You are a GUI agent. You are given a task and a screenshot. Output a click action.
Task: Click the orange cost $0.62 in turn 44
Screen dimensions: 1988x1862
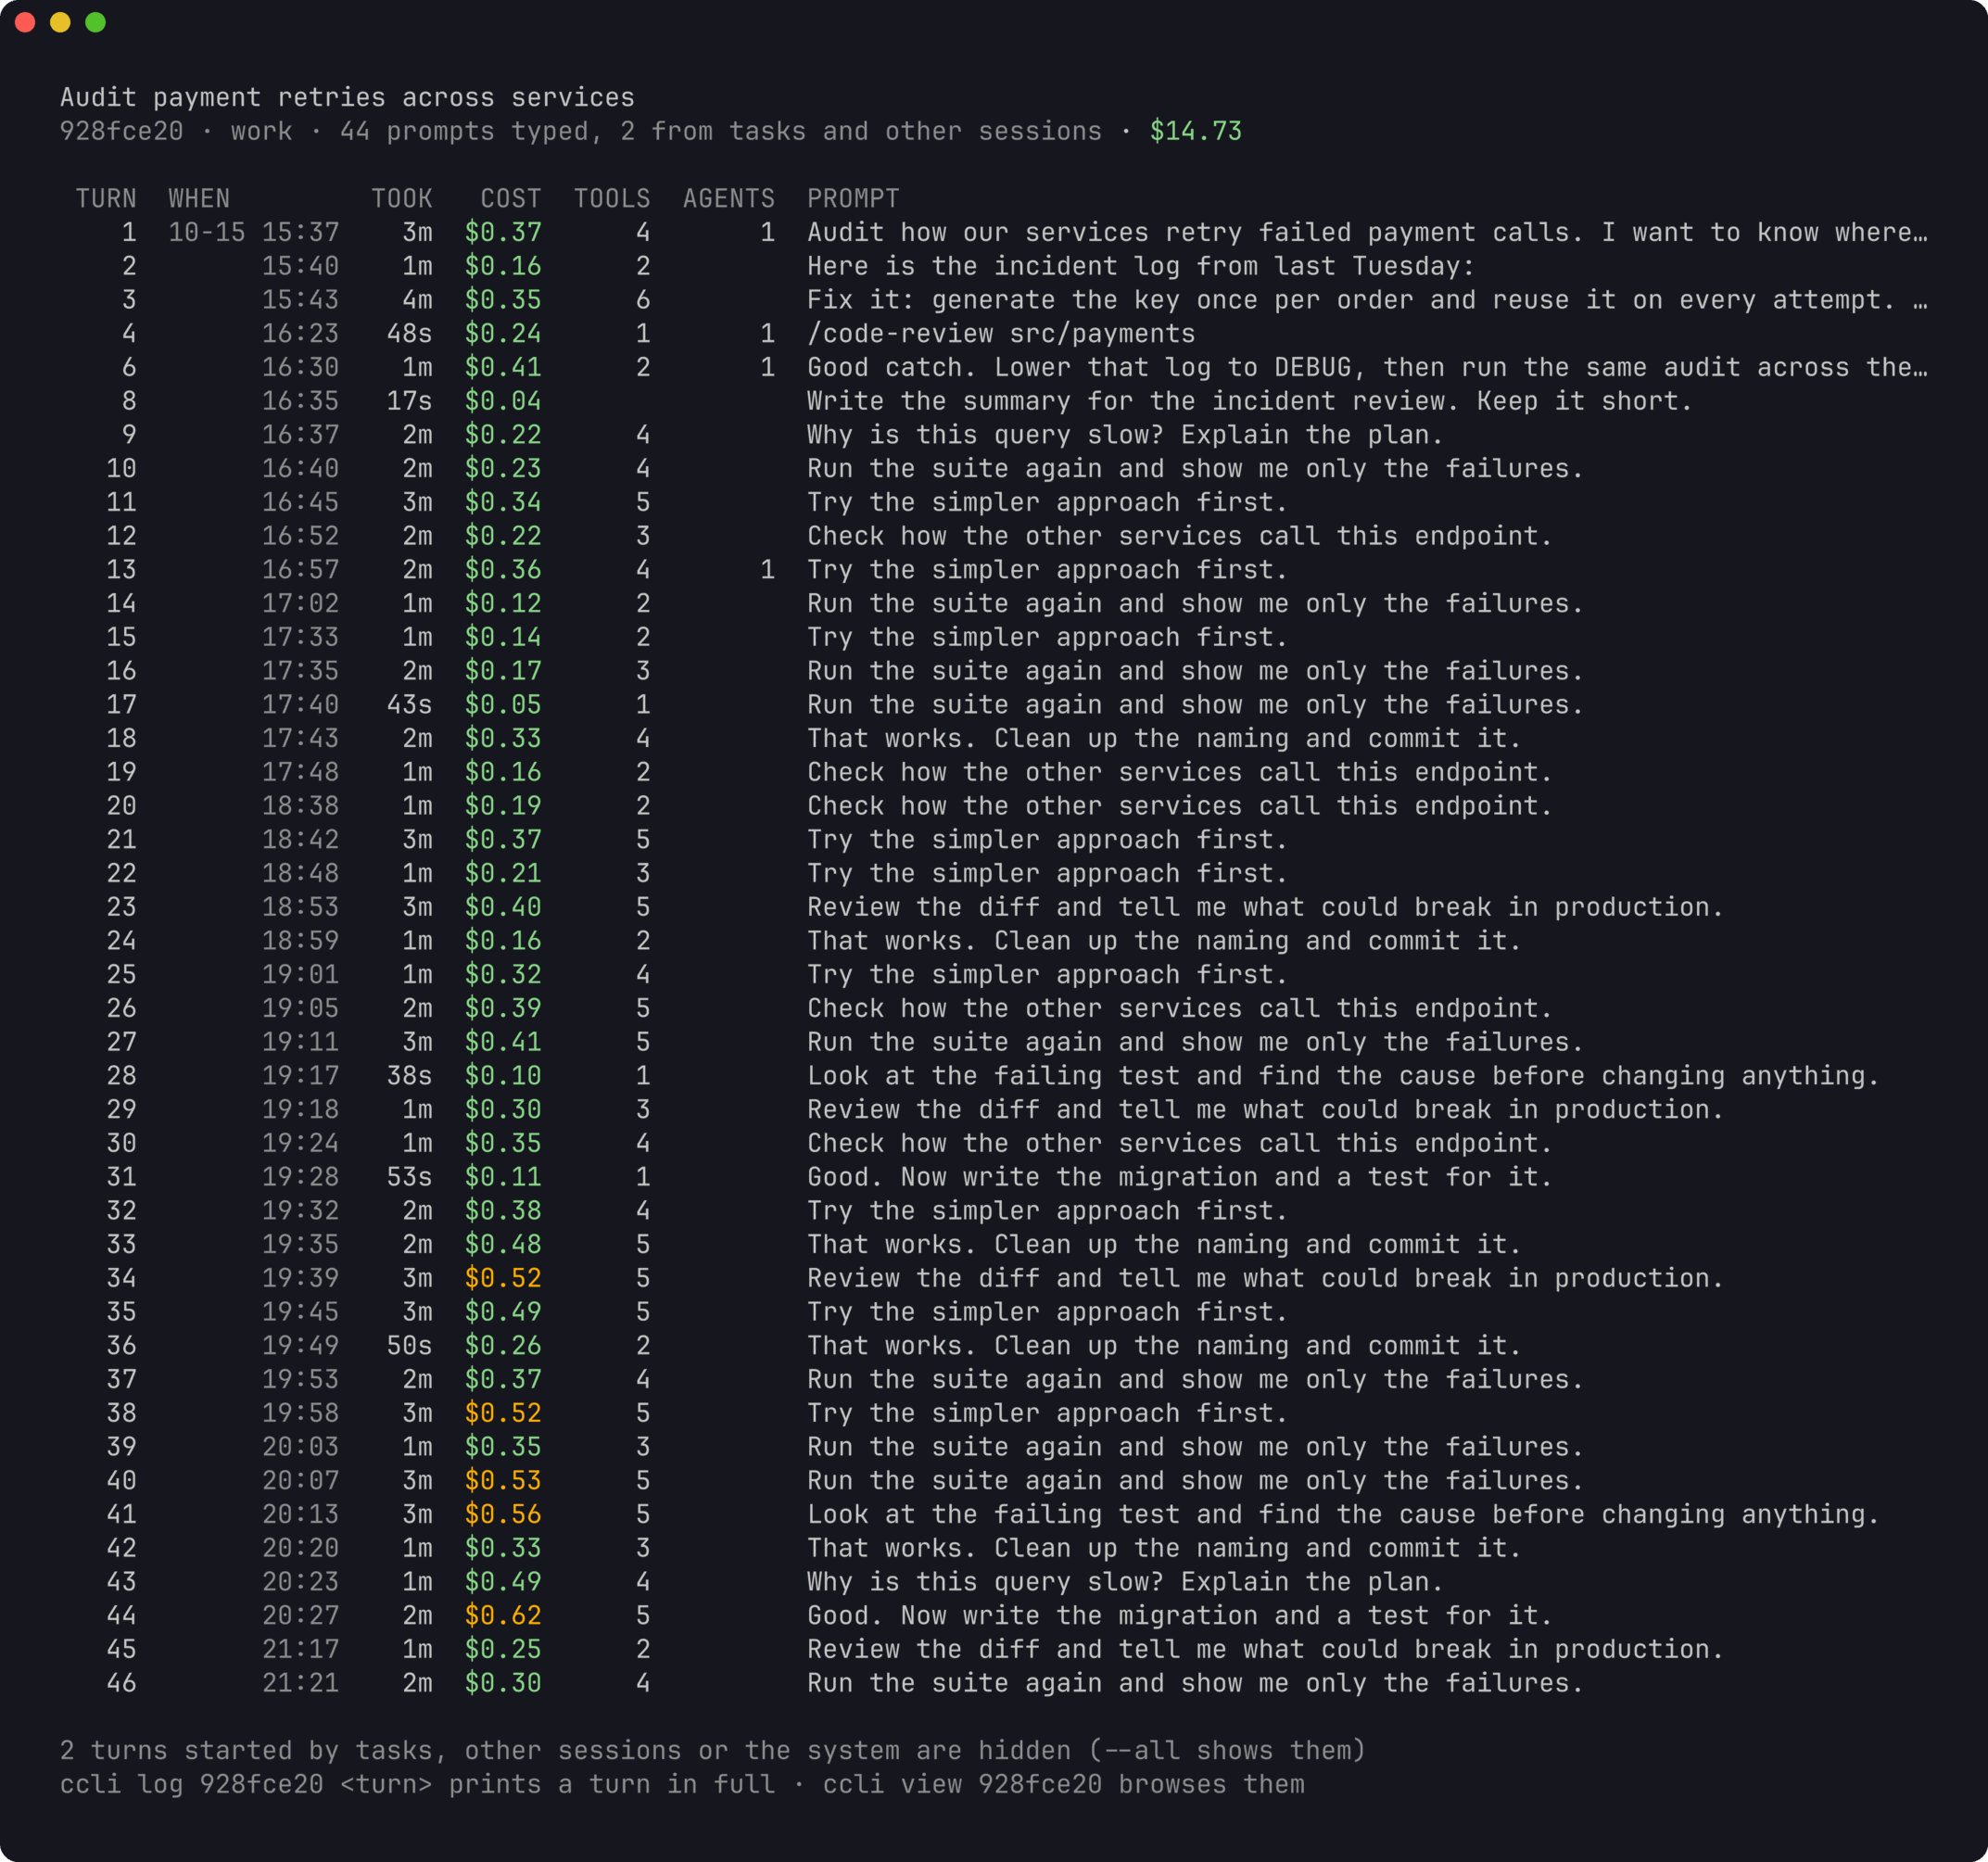[503, 1615]
